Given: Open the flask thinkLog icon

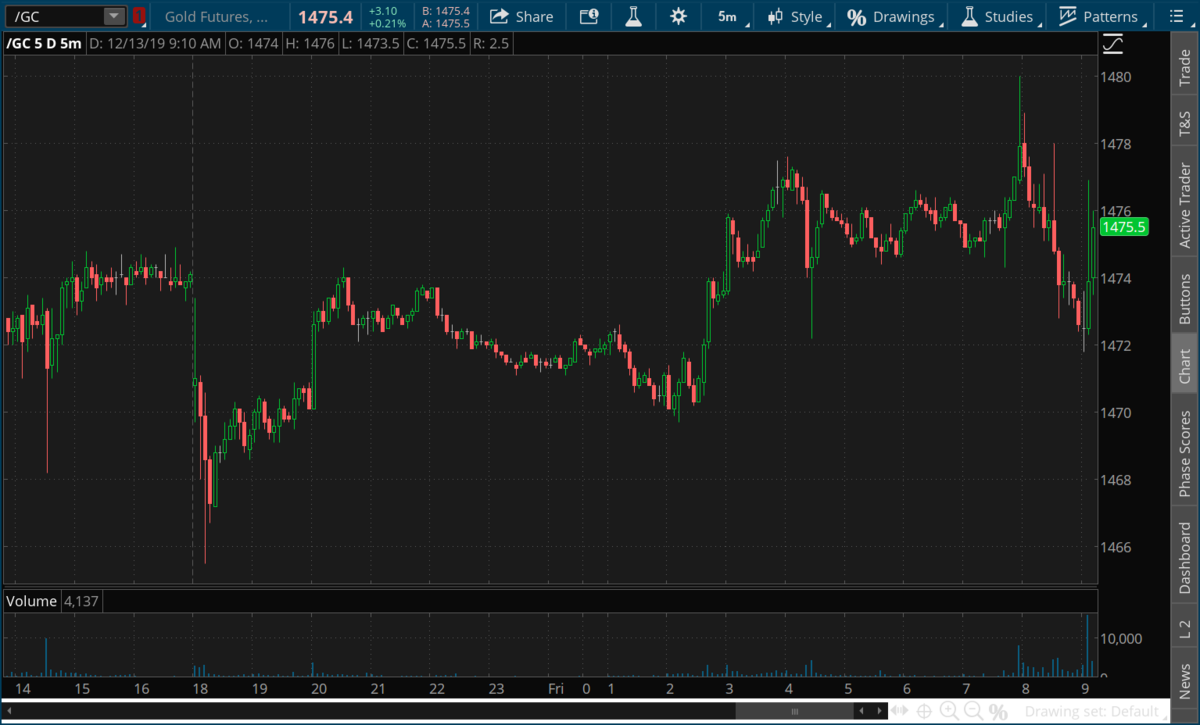Looking at the screenshot, I should point(633,16).
